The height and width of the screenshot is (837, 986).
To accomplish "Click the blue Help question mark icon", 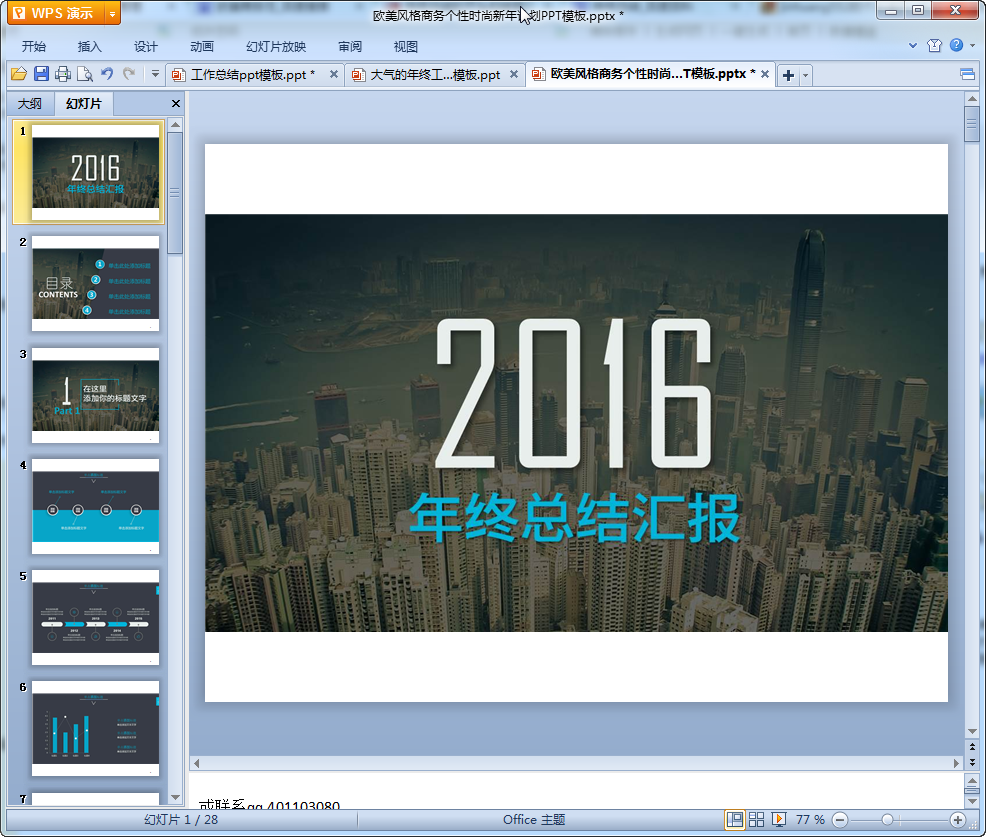I will 956,45.
